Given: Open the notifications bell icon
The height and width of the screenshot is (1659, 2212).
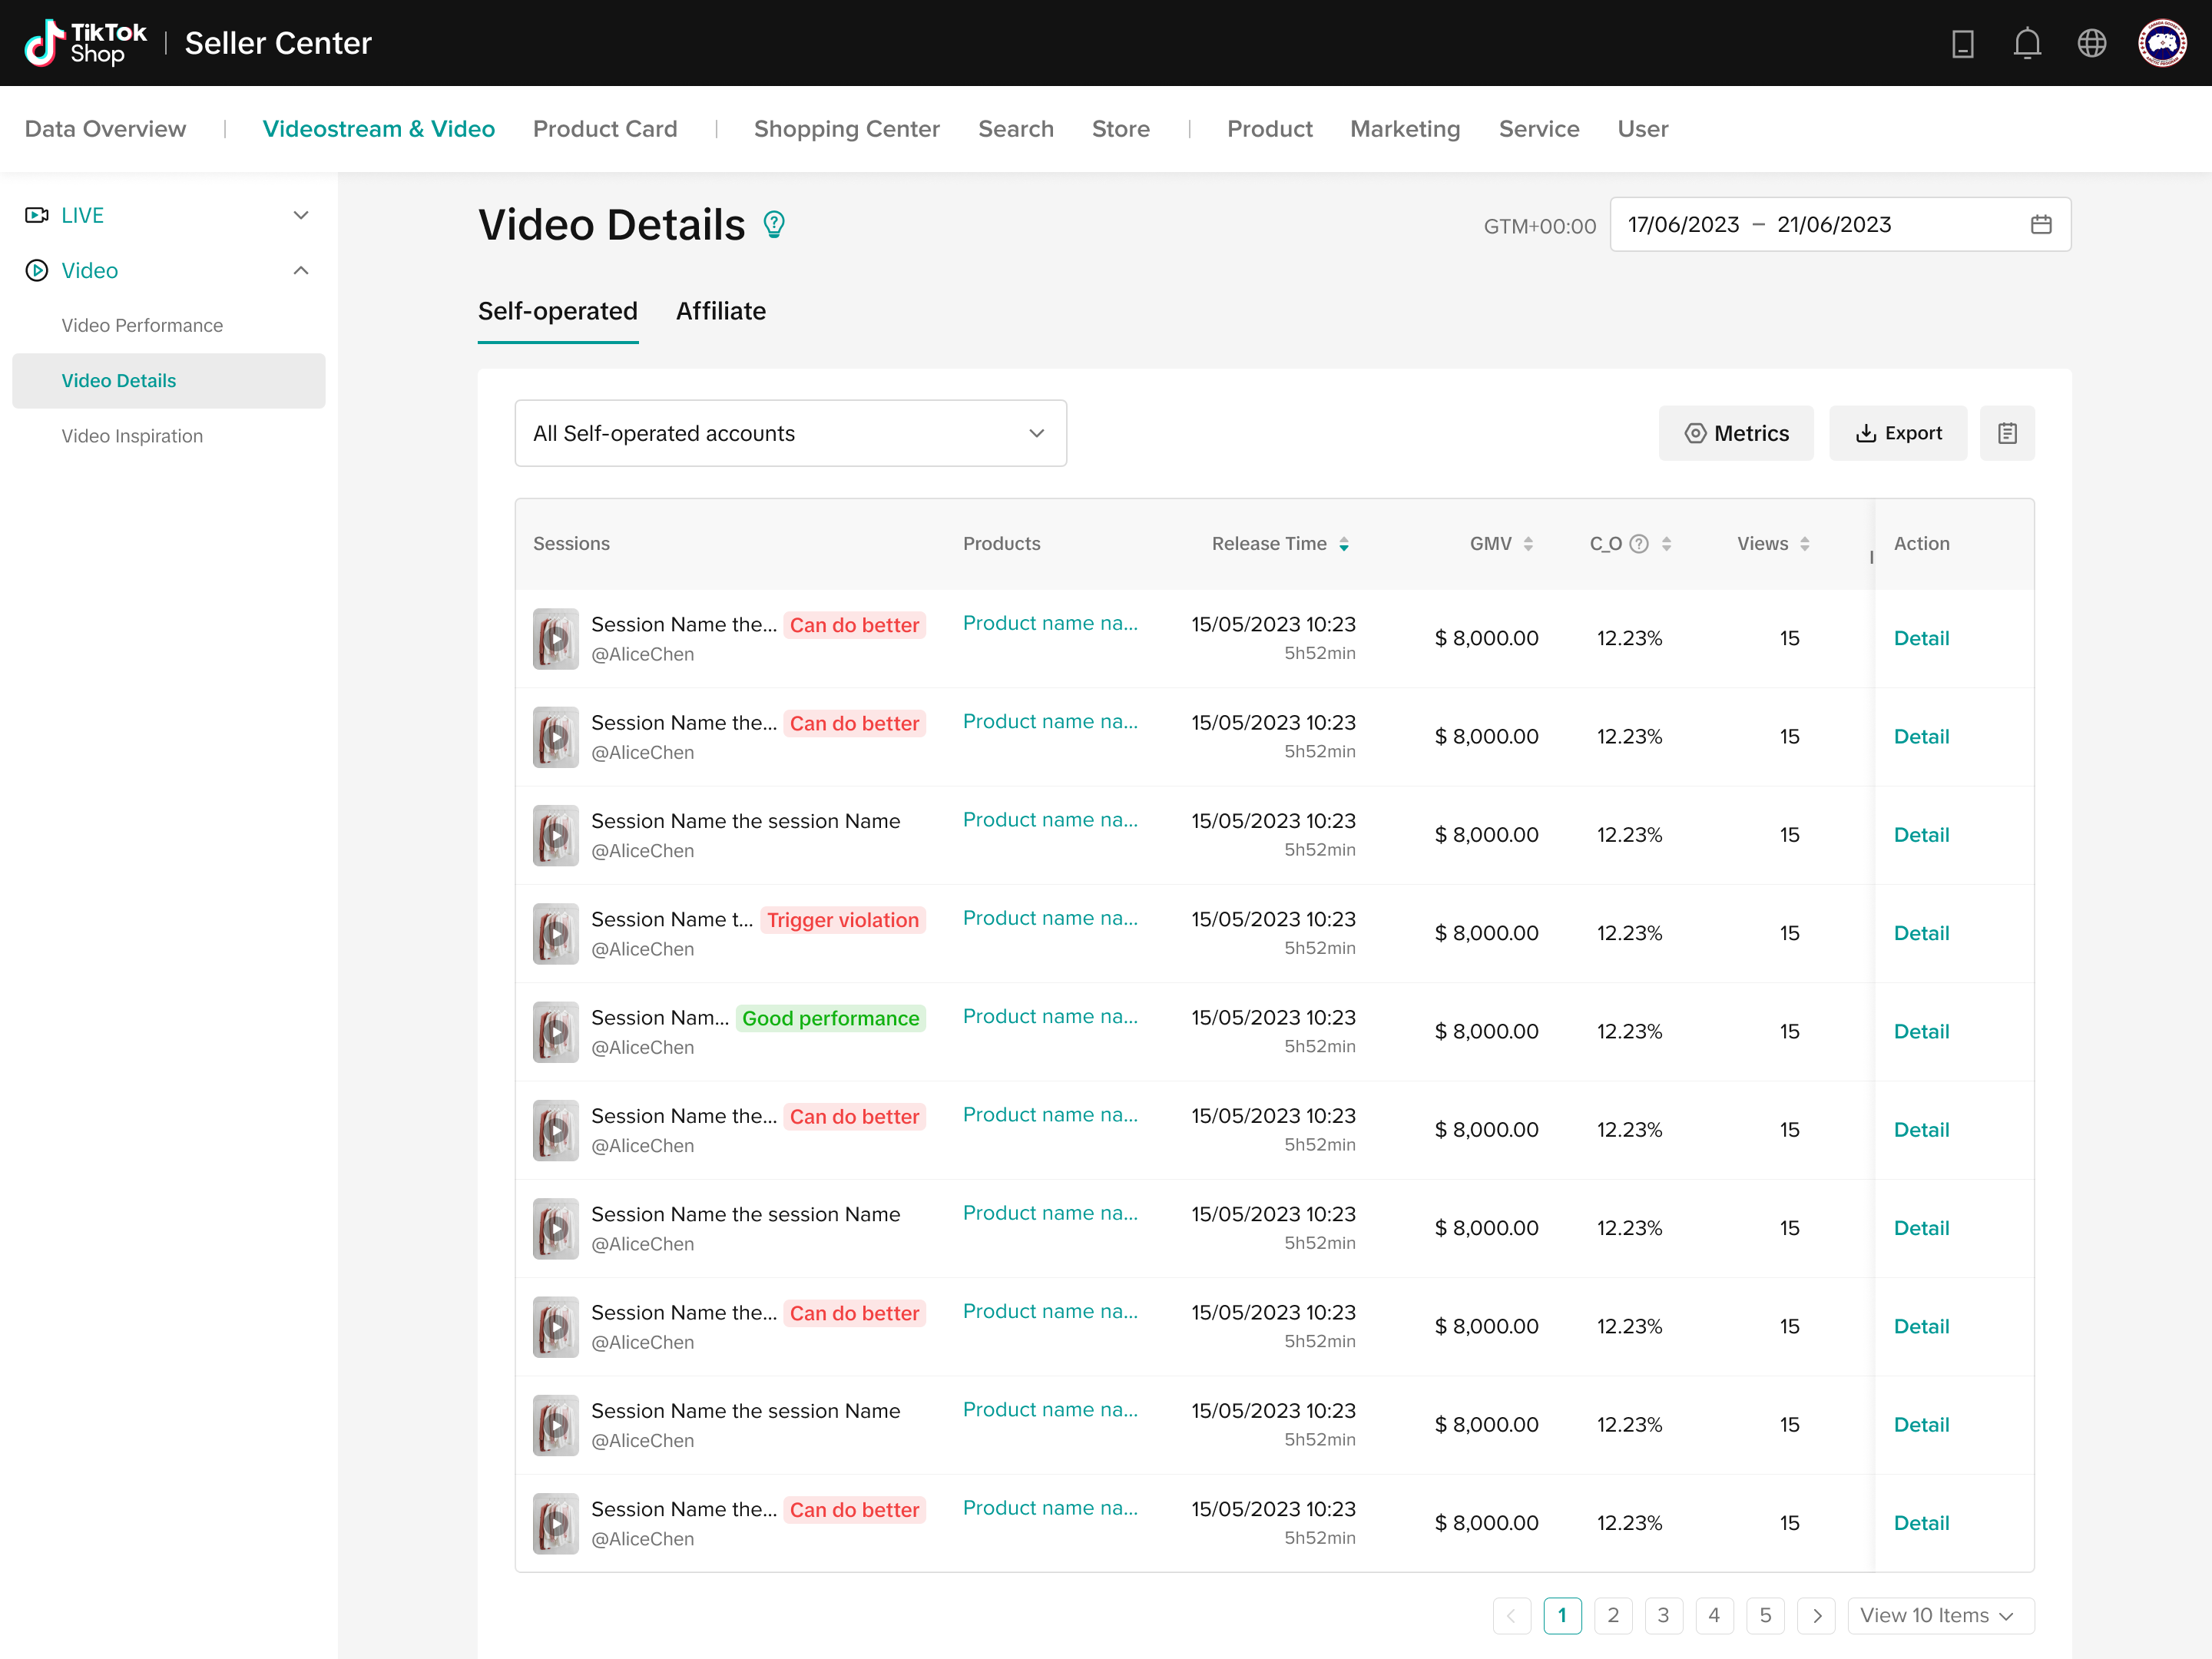Looking at the screenshot, I should point(2026,43).
